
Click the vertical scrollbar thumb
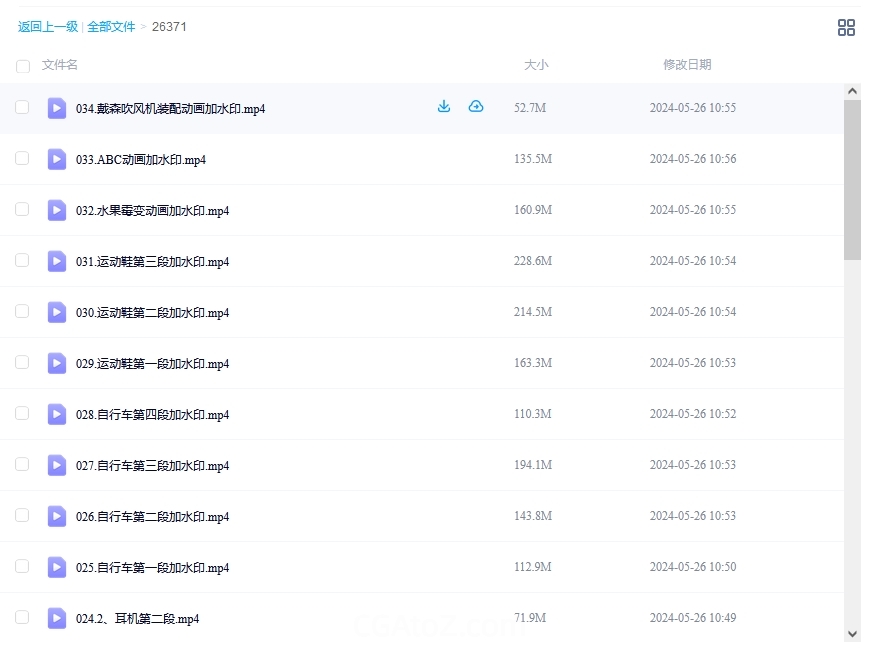point(852,180)
